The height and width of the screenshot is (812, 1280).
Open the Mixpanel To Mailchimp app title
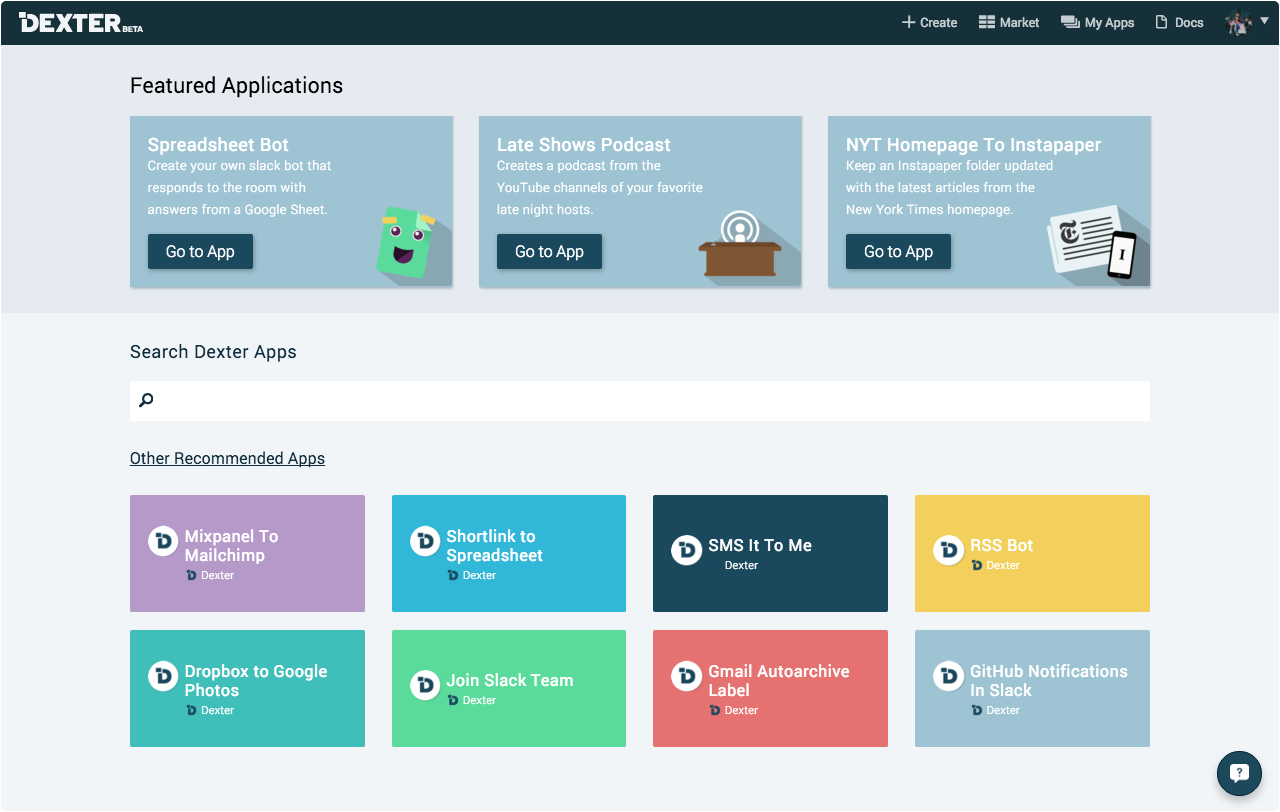232,546
